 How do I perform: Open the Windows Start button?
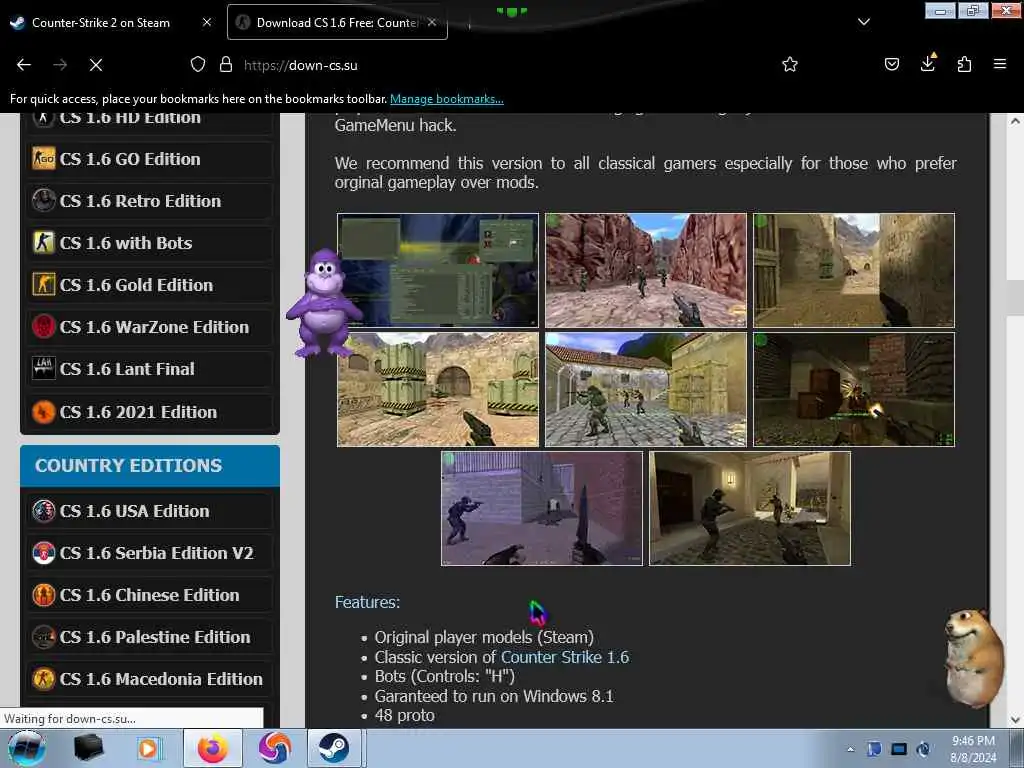(x=27, y=748)
